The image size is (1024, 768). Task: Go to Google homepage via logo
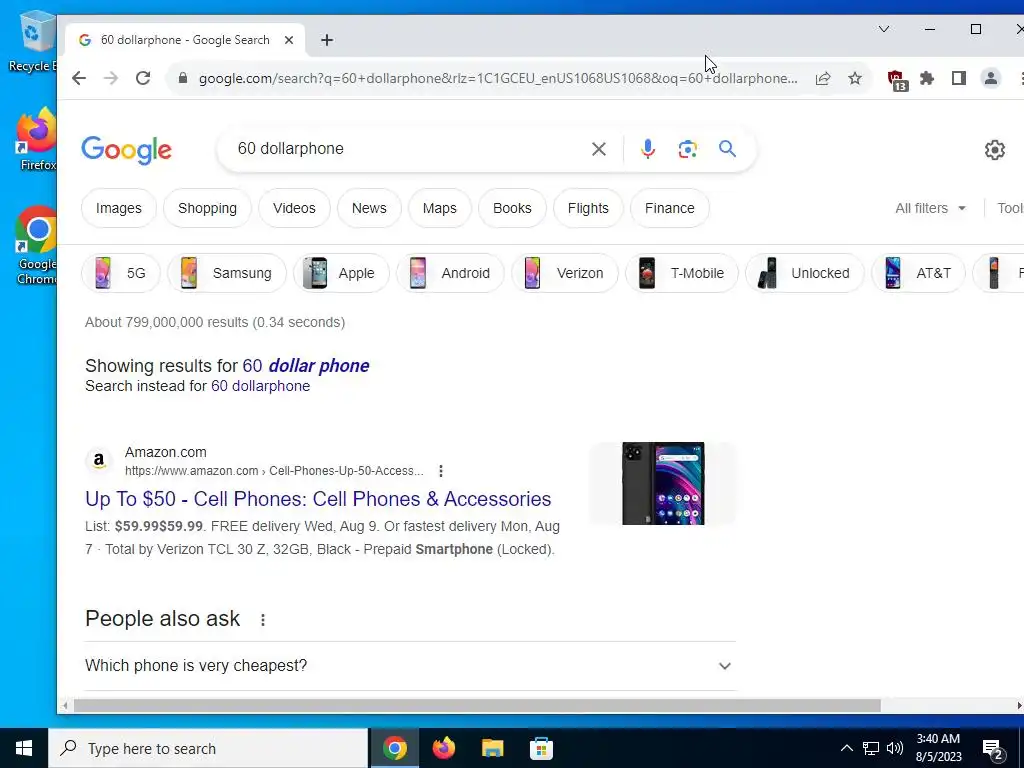(x=127, y=150)
